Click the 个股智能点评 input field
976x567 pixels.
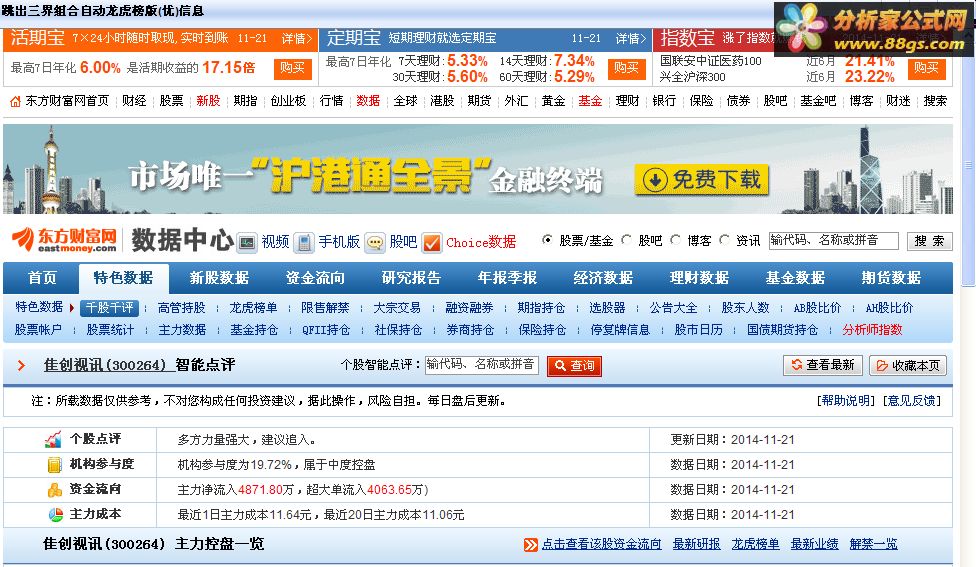[x=482, y=365]
